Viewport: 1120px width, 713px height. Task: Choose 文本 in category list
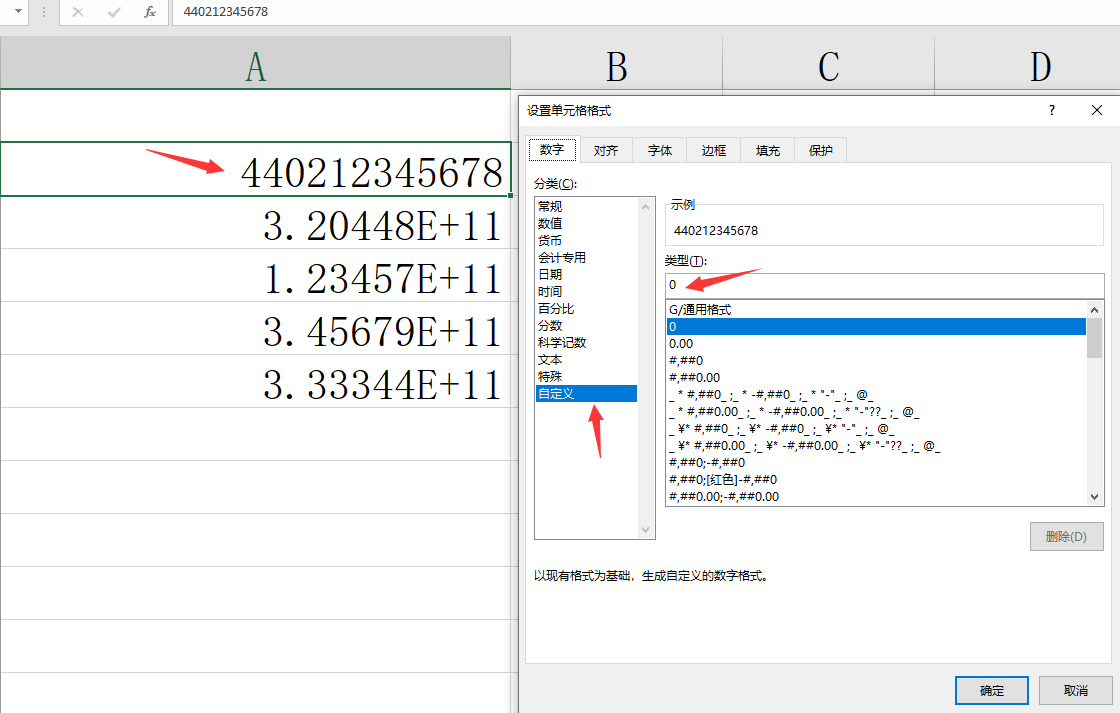(586, 359)
